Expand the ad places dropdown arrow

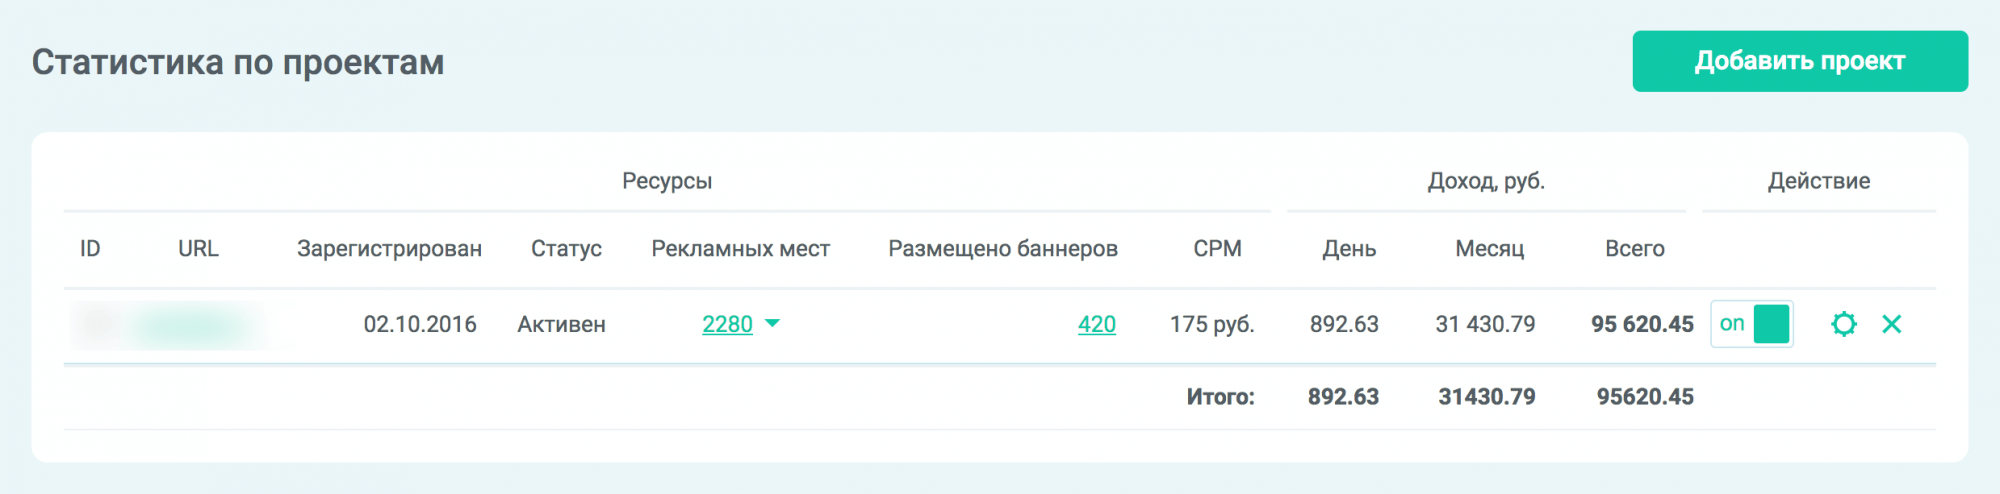coord(772,324)
